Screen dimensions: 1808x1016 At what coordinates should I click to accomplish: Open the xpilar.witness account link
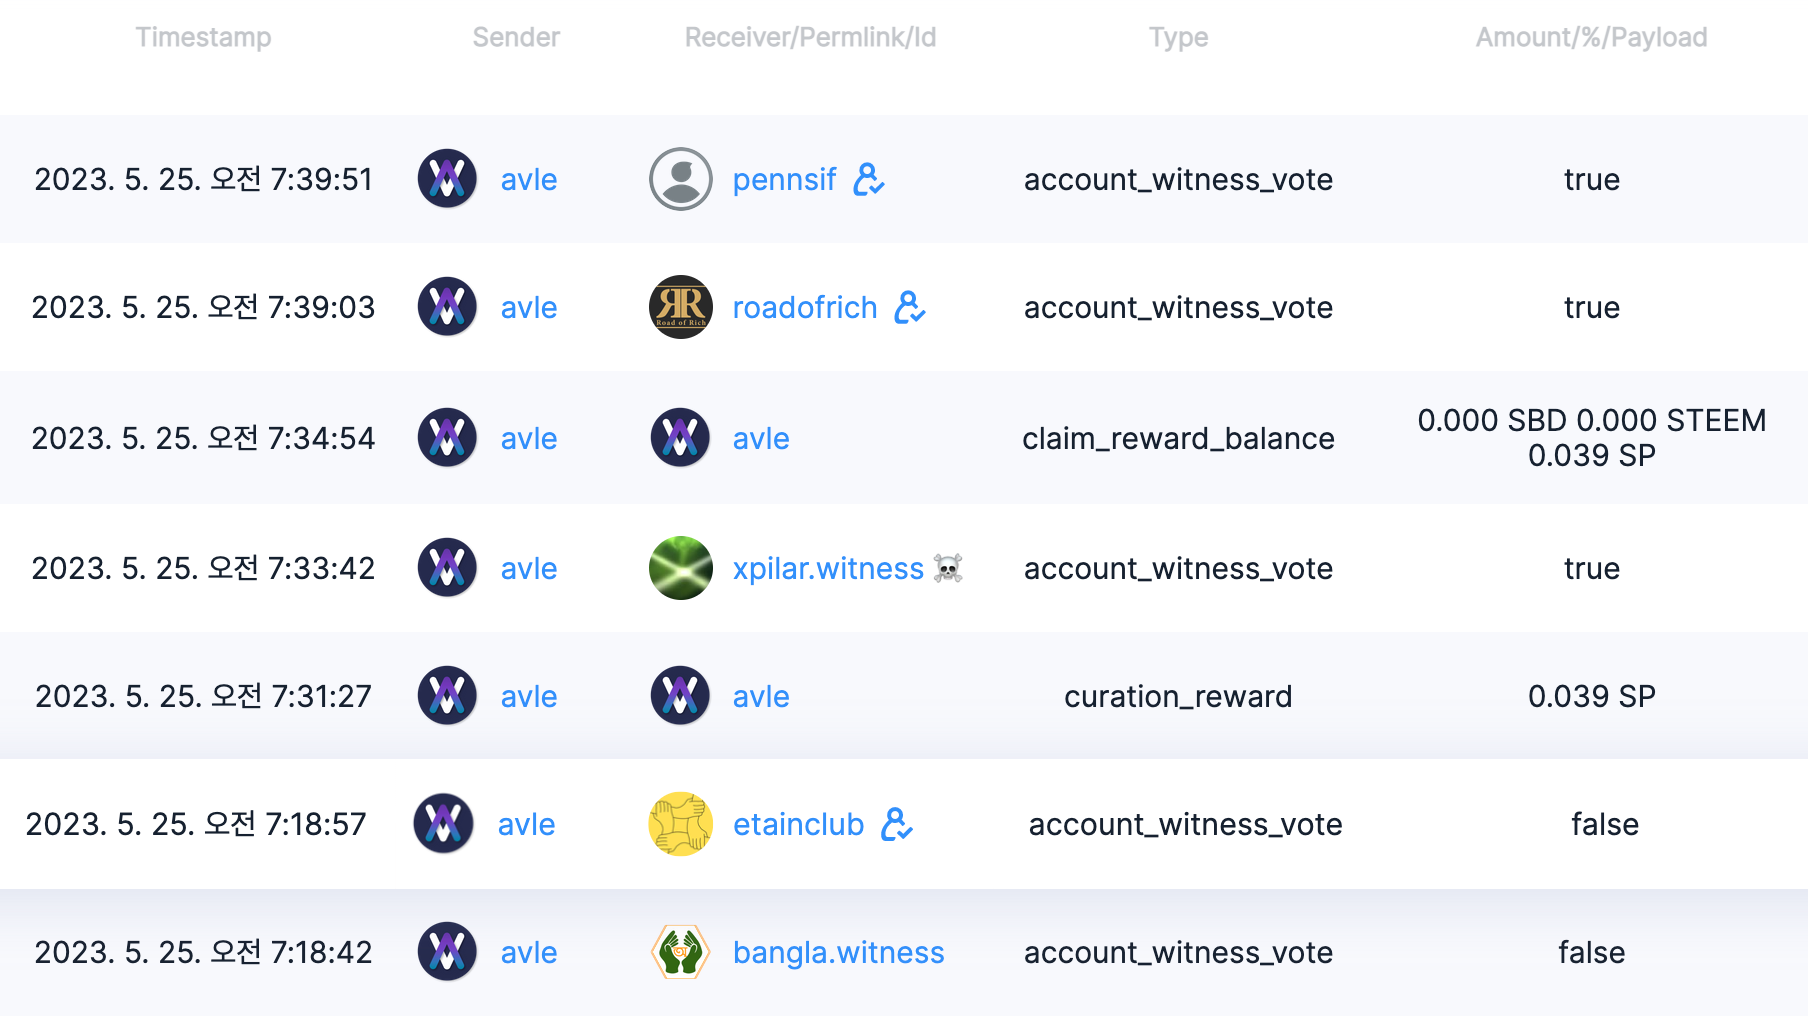pos(828,569)
